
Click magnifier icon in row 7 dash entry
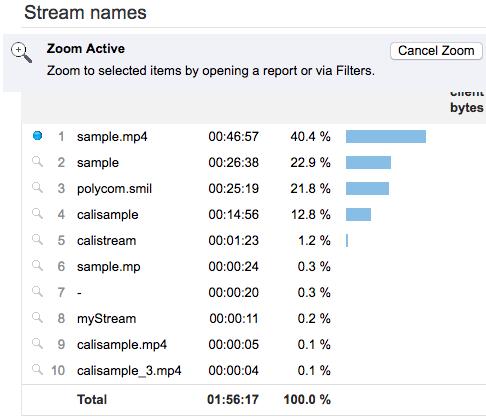[x=37, y=292]
